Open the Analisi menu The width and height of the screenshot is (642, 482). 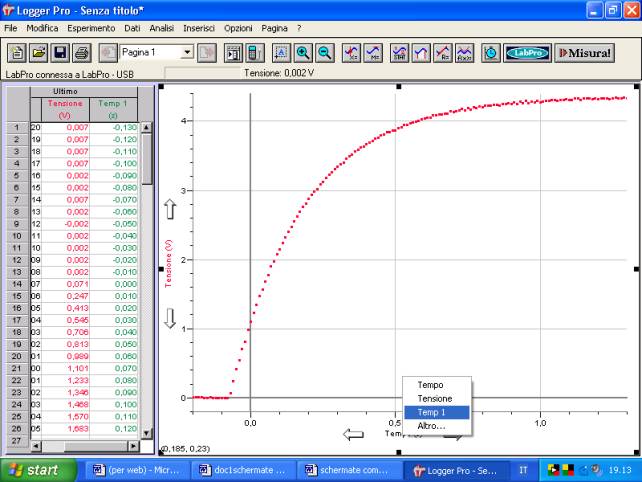162,28
